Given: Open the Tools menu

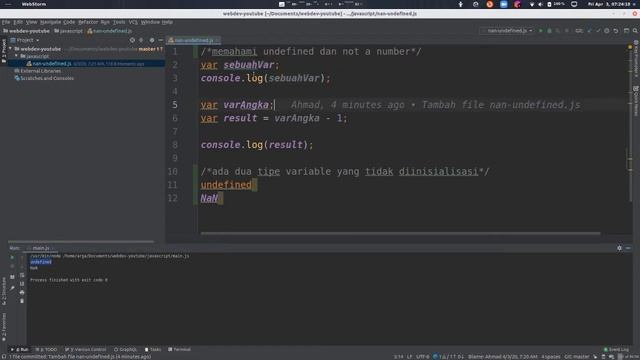Looking at the screenshot, I should pyautogui.click(x=119, y=22).
